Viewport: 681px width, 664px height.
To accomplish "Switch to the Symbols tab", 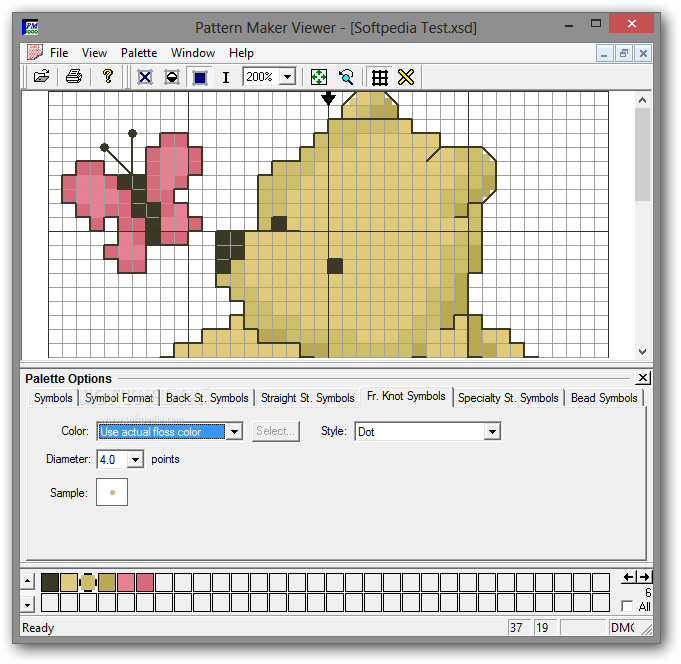I will (53, 398).
